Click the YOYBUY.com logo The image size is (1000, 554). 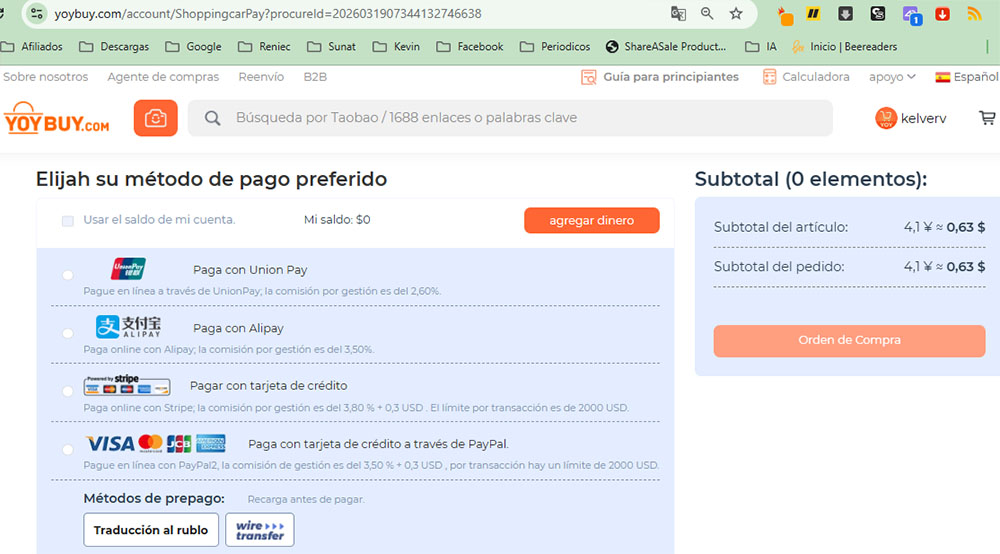pos(57,118)
